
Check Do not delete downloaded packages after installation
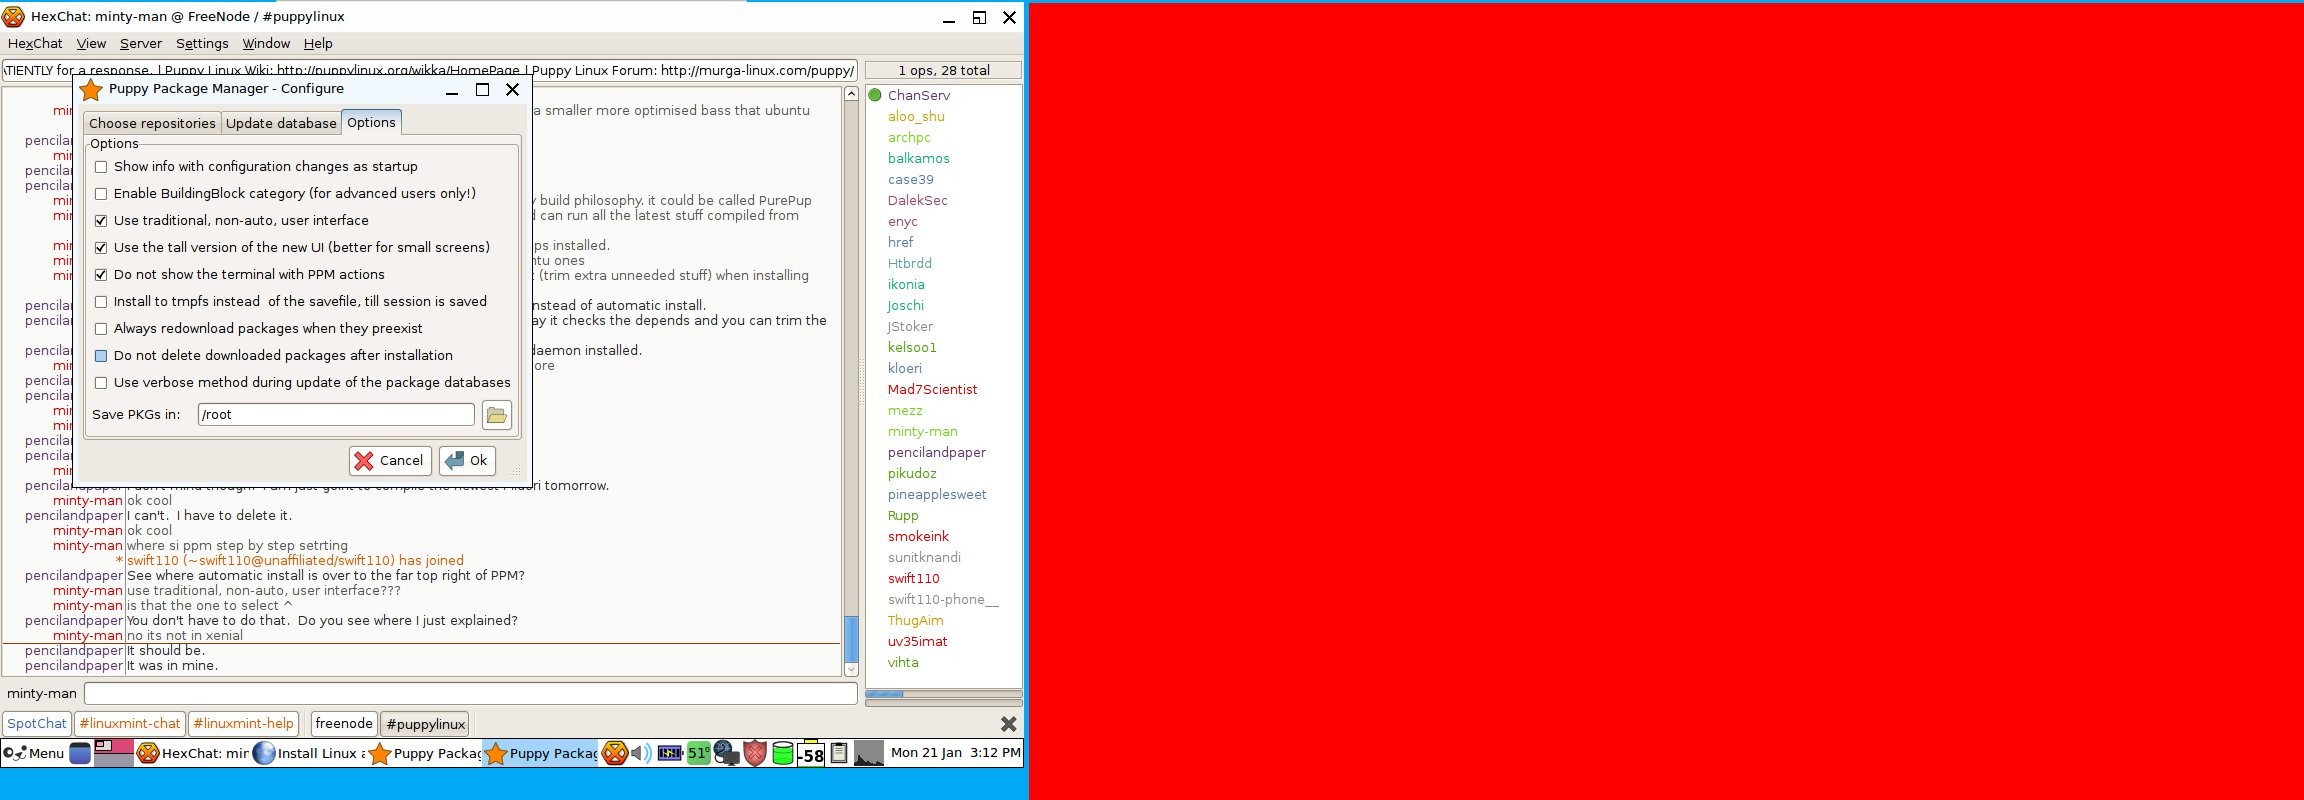coord(101,356)
